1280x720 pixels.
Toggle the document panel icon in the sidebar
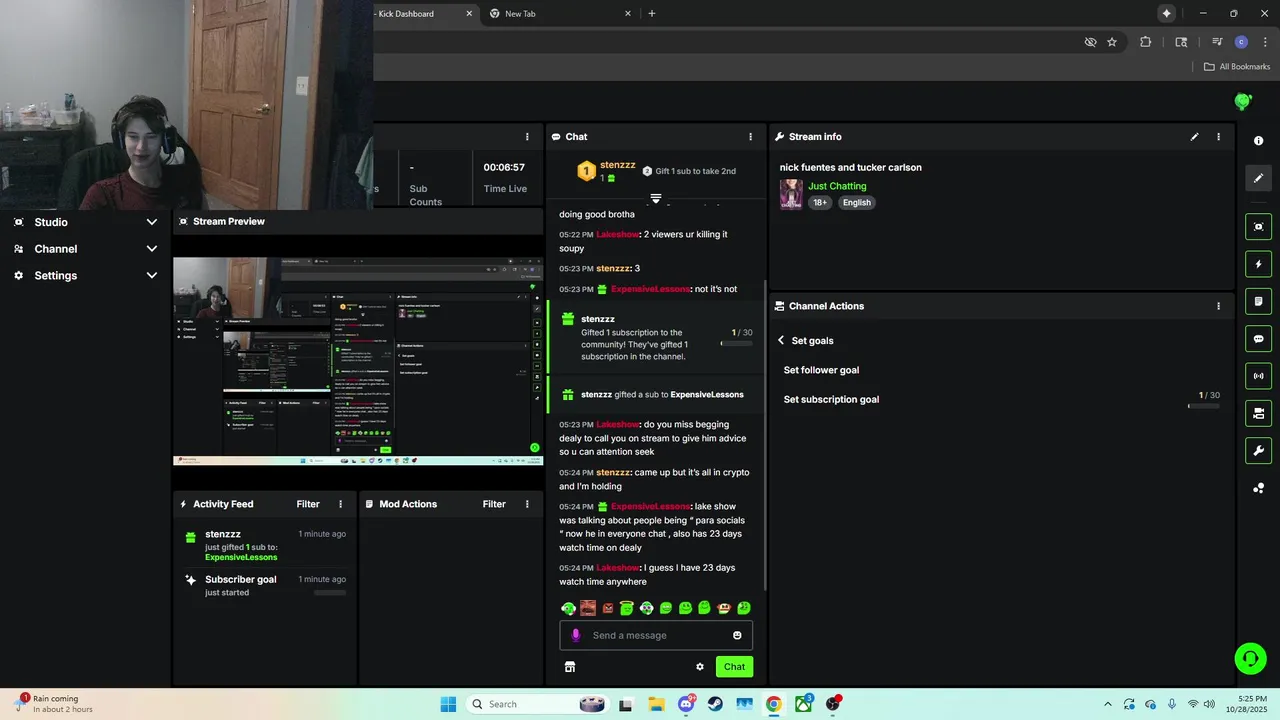point(1258,301)
